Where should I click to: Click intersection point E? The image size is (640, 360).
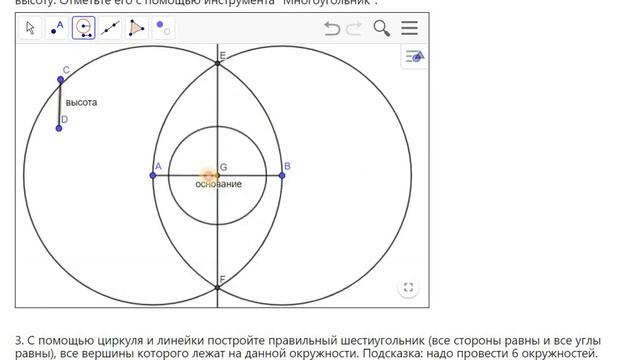[218, 63]
